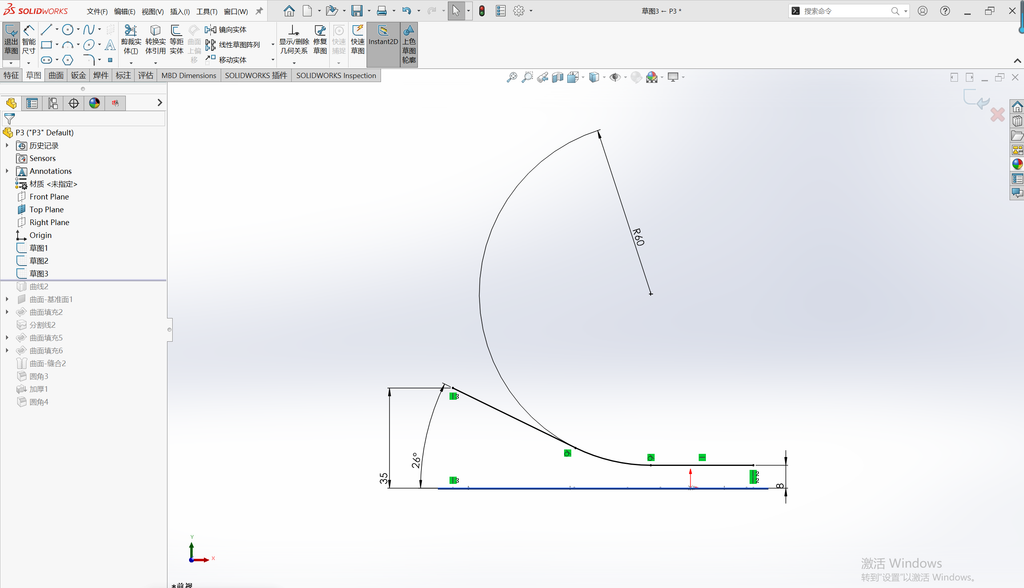The width and height of the screenshot is (1024, 588).
Task: Click the Rebuild traffic light icon
Action: coord(482,11)
